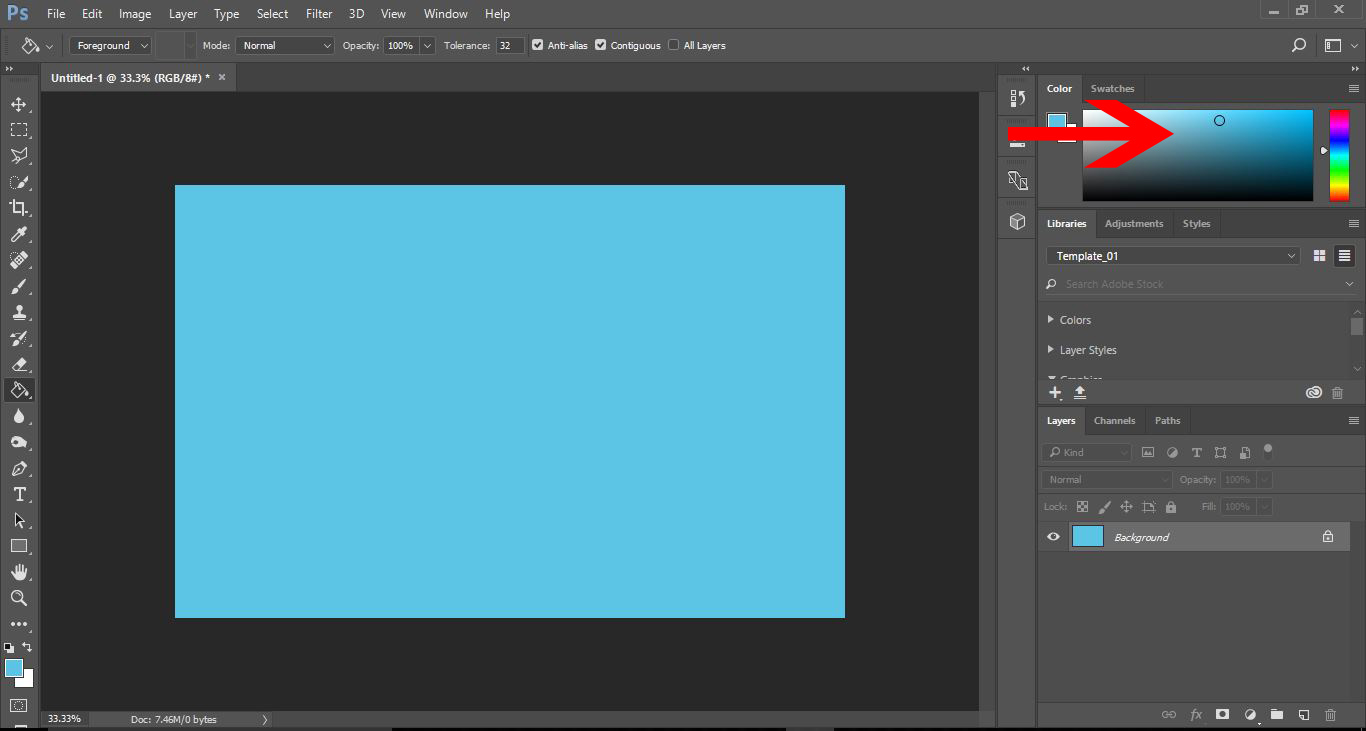
Task: Switch to the Swatches tab
Action: pyautogui.click(x=1112, y=88)
